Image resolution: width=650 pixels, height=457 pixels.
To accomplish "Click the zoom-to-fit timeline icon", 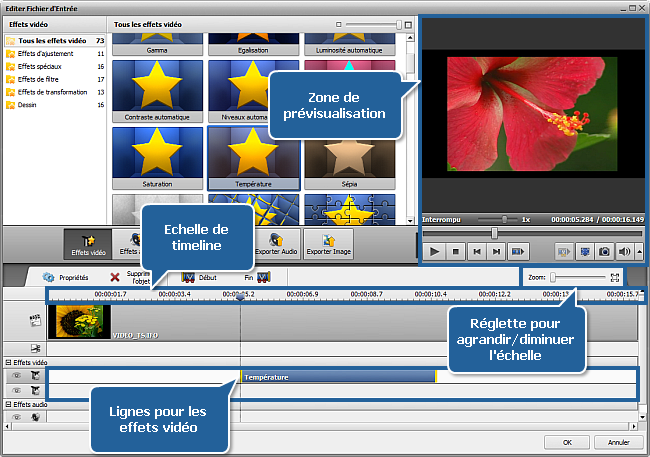I will tap(616, 277).
